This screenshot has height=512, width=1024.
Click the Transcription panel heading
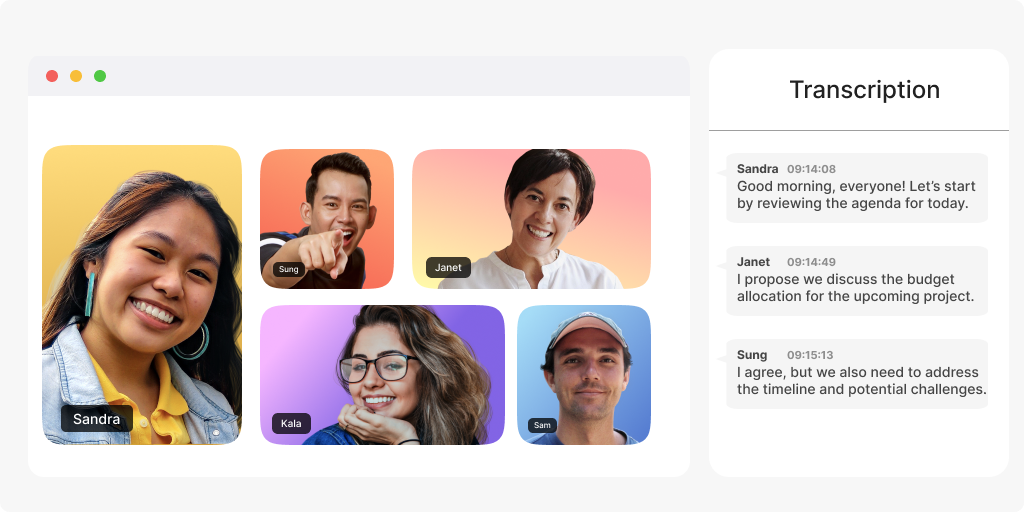coord(865,89)
